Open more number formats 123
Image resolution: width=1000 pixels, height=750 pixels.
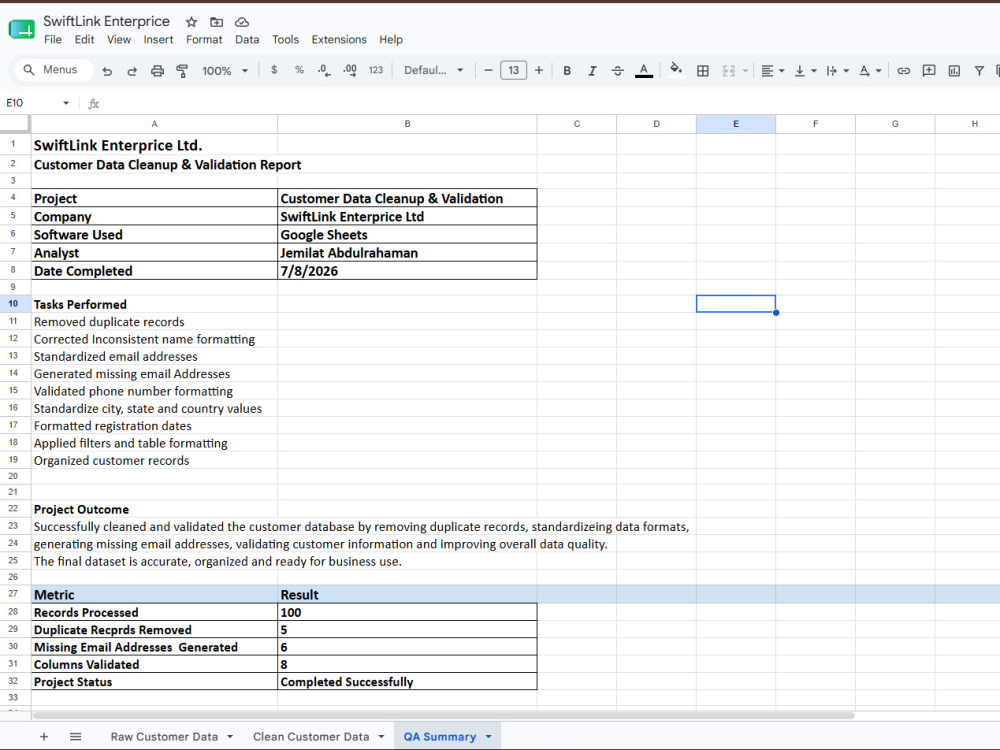pyautogui.click(x=376, y=70)
